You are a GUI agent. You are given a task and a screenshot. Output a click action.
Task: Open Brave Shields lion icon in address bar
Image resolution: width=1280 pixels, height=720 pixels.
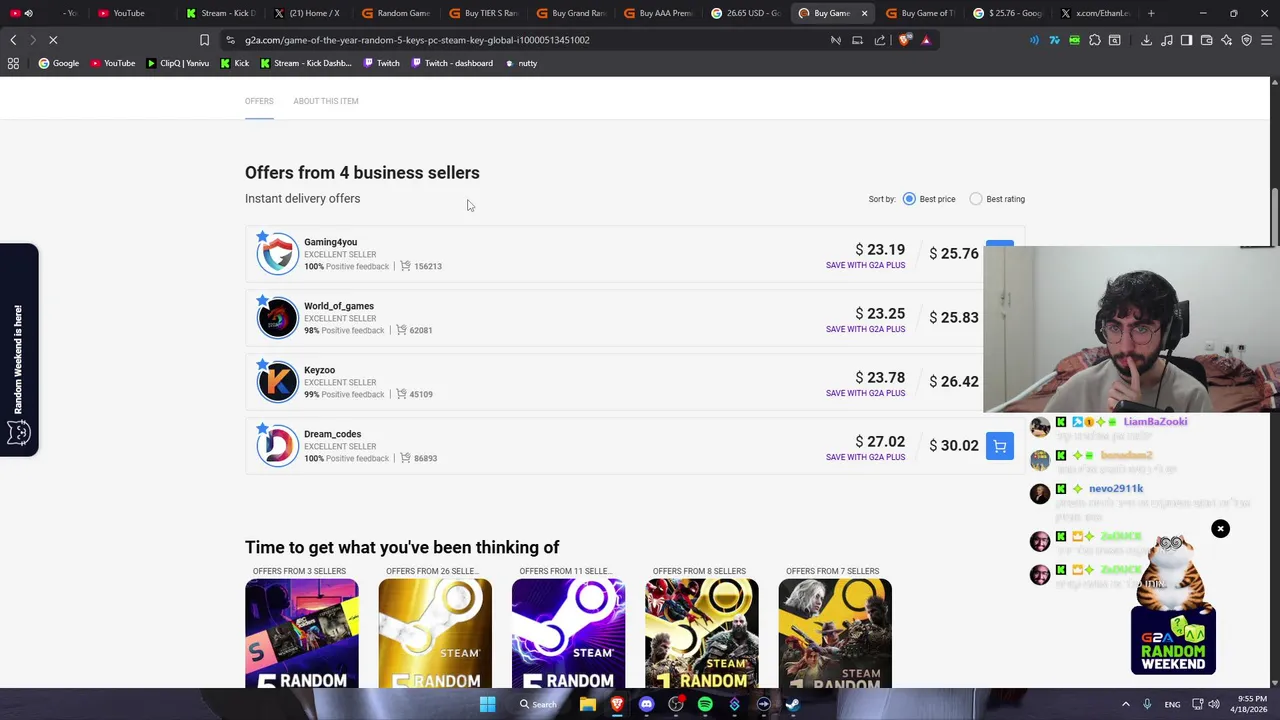click(906, 40)
